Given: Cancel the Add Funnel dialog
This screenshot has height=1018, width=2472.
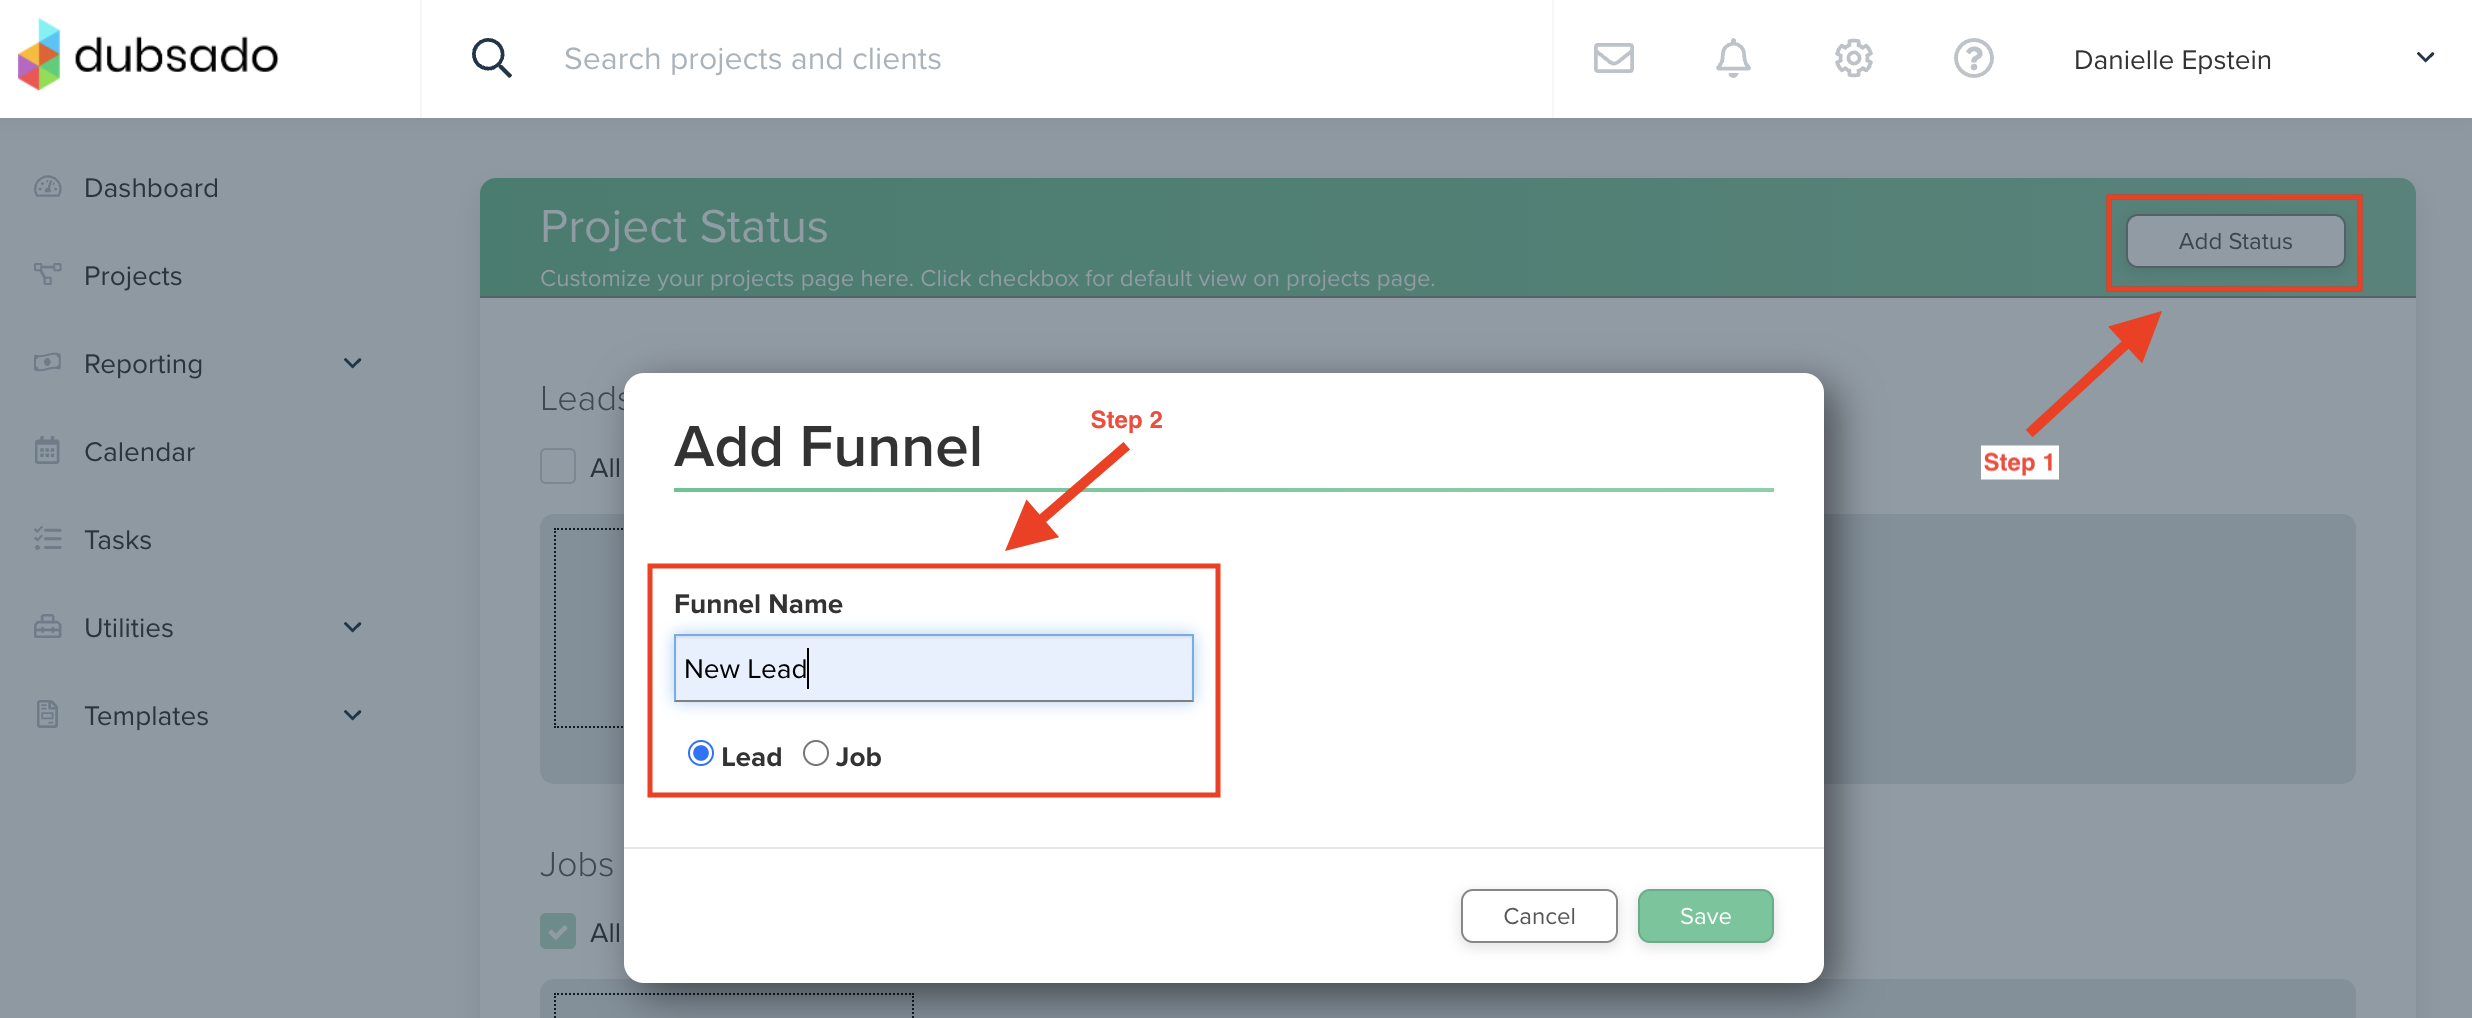Looking at the screenshot, I should click(1539, 916).
